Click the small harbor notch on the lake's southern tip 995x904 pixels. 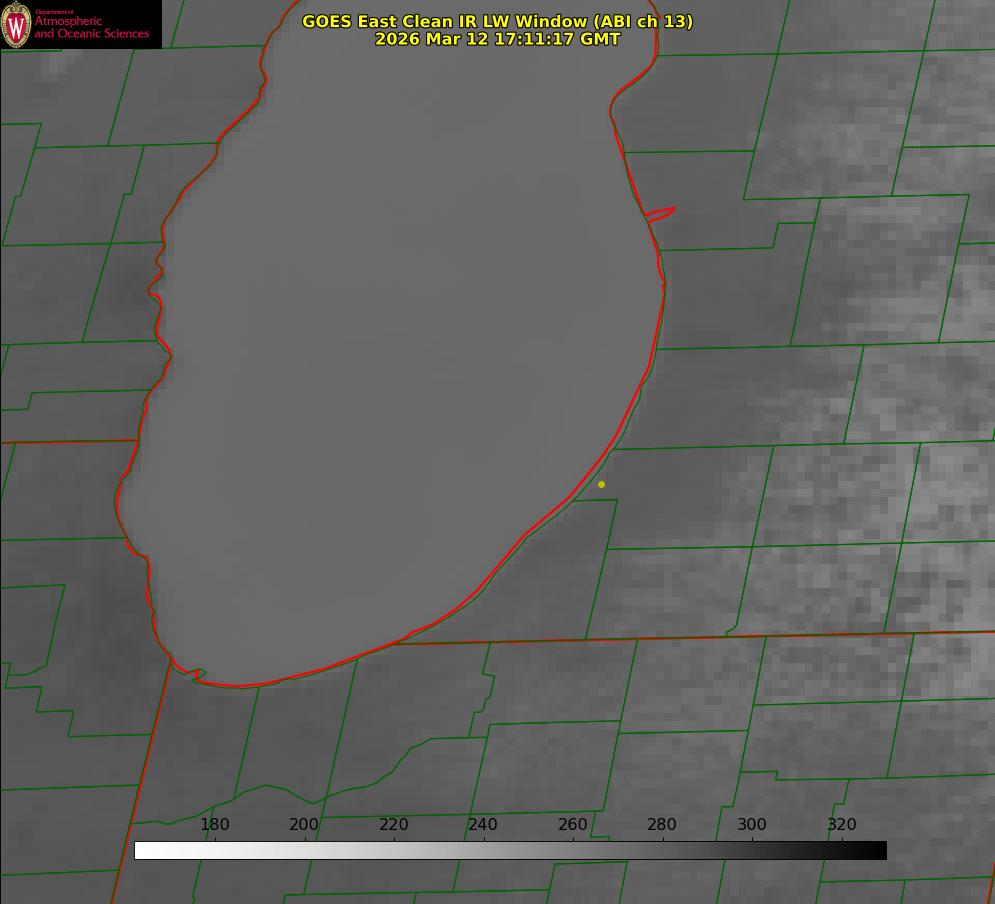[198, 675]
